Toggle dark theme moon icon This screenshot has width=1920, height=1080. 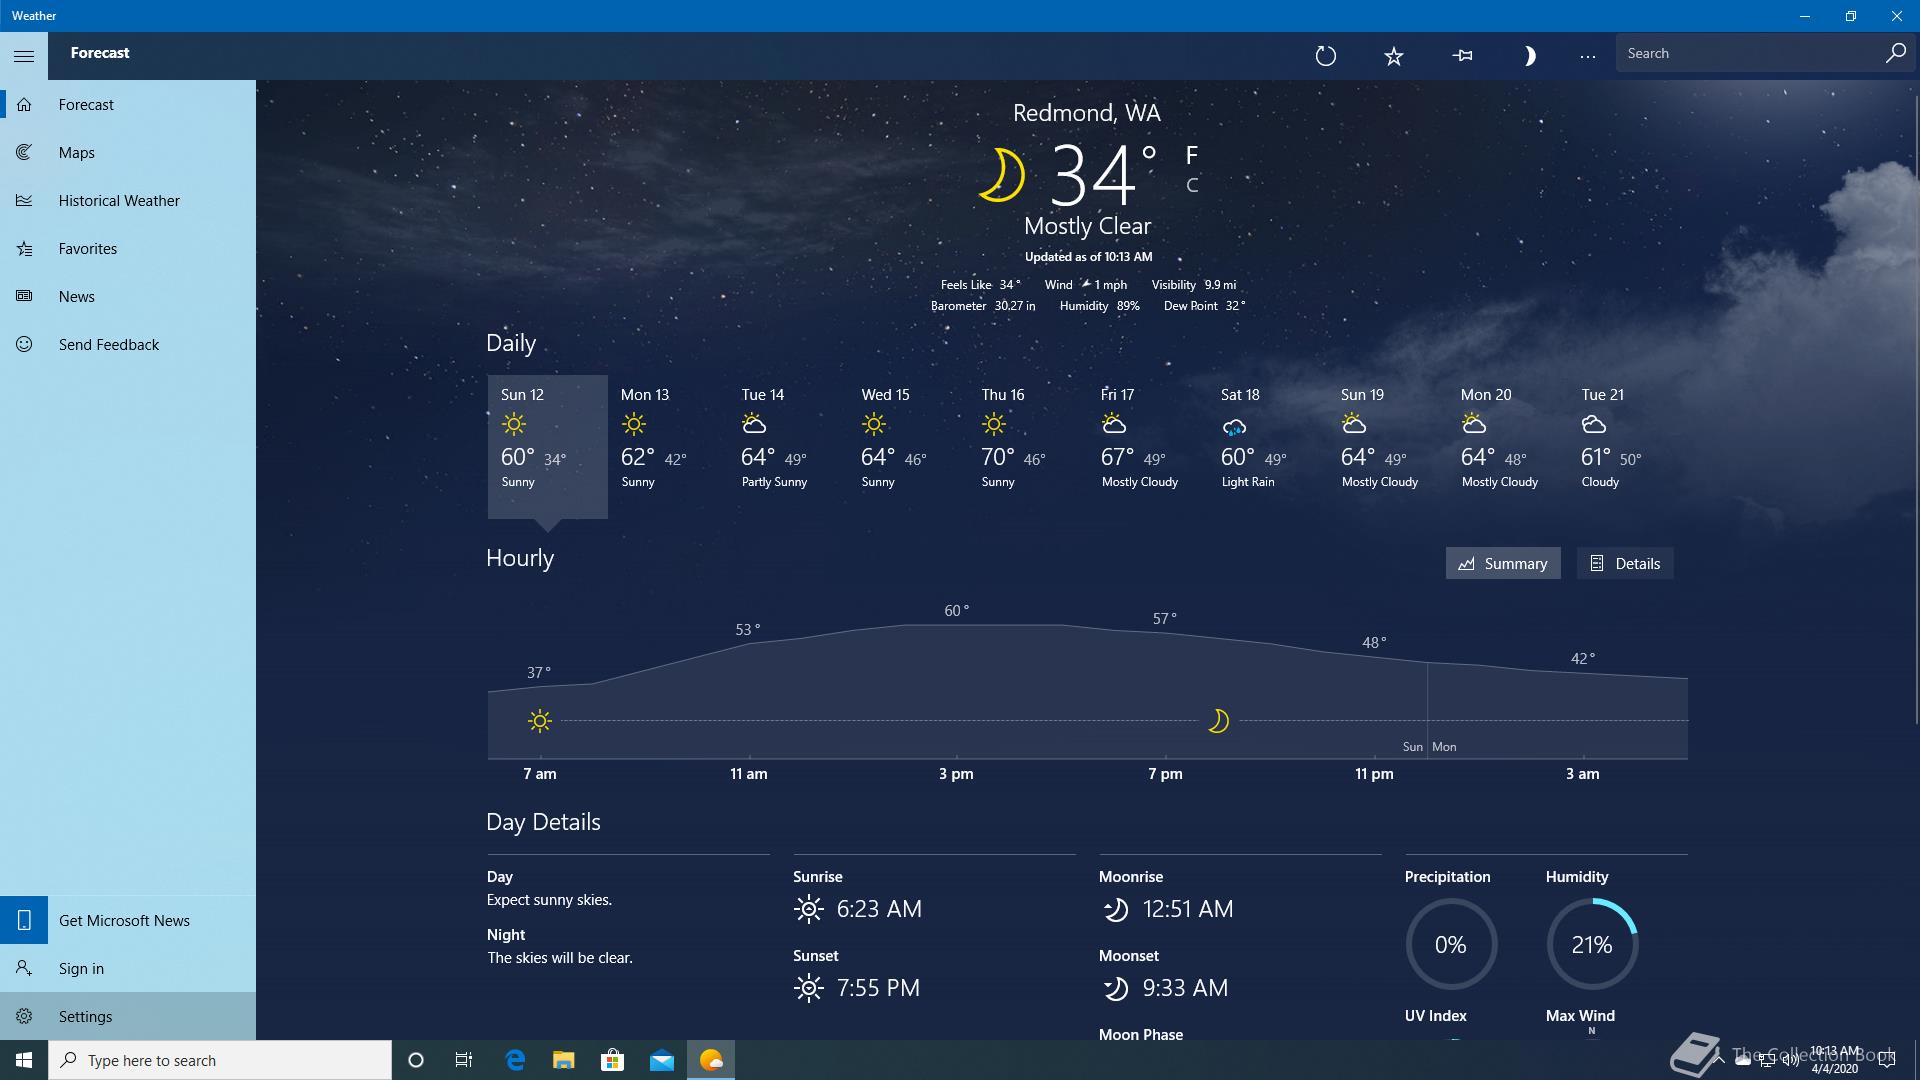(x=1529, y=56)
